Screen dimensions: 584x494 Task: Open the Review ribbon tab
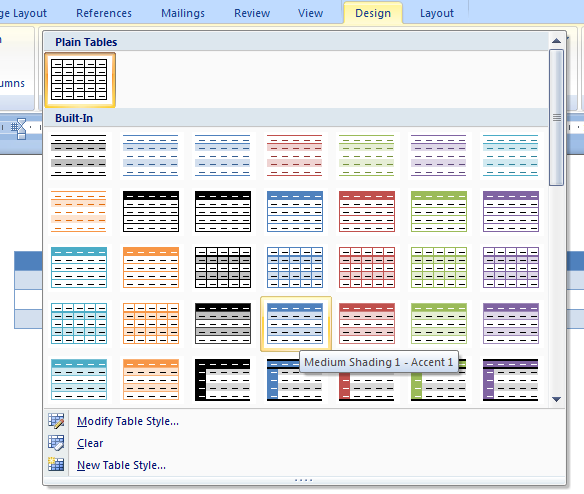(x=252, y=13)
